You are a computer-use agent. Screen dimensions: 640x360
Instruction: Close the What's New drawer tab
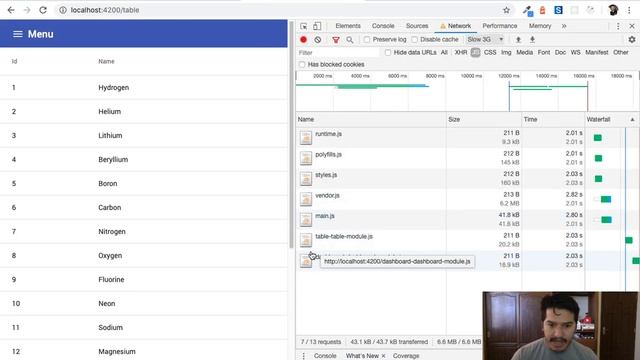383,356
